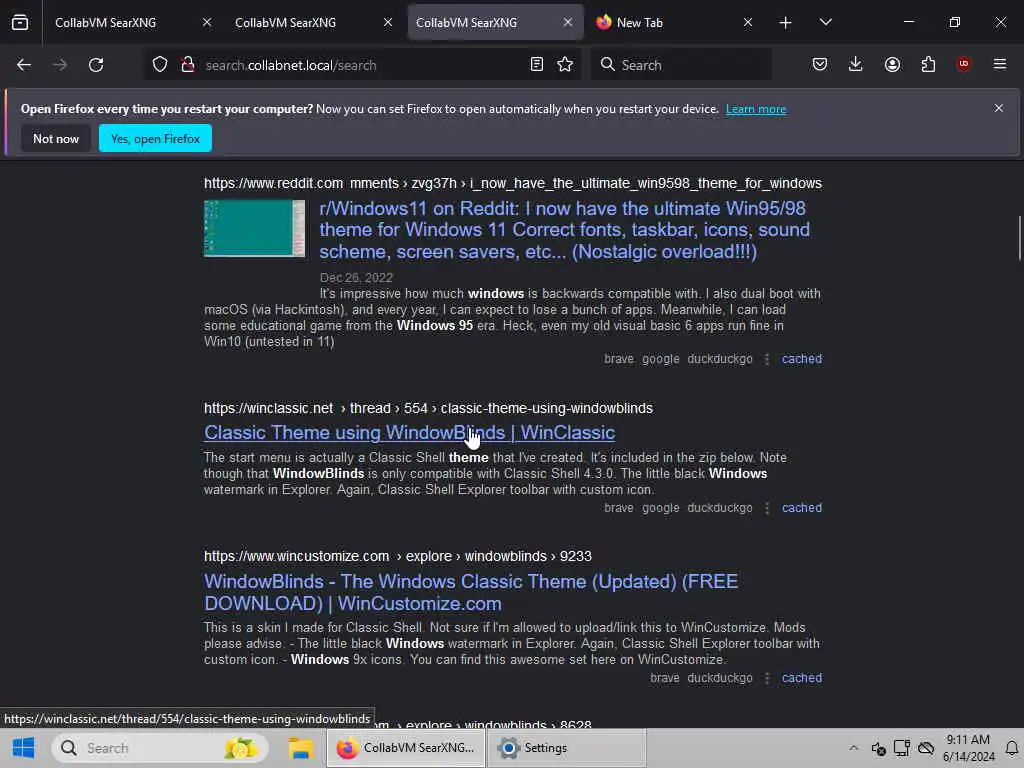Viewport: 1024px width, 768px height.
Task: Open the uBlock Origin extension popup
Action: 963,64
